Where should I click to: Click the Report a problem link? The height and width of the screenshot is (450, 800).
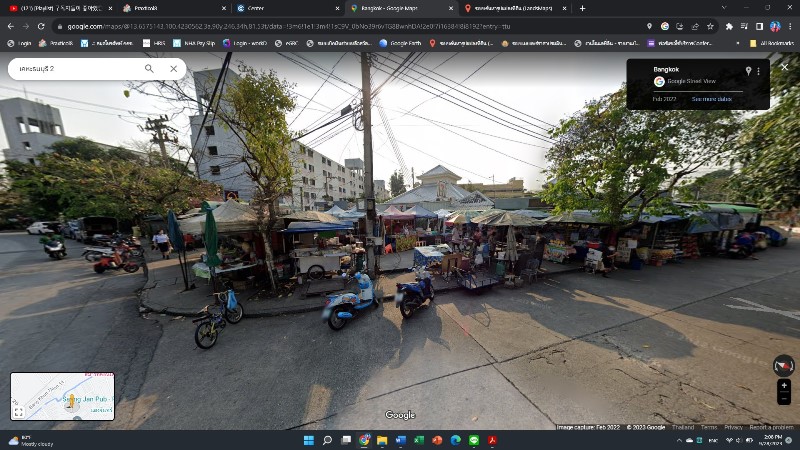771,427
